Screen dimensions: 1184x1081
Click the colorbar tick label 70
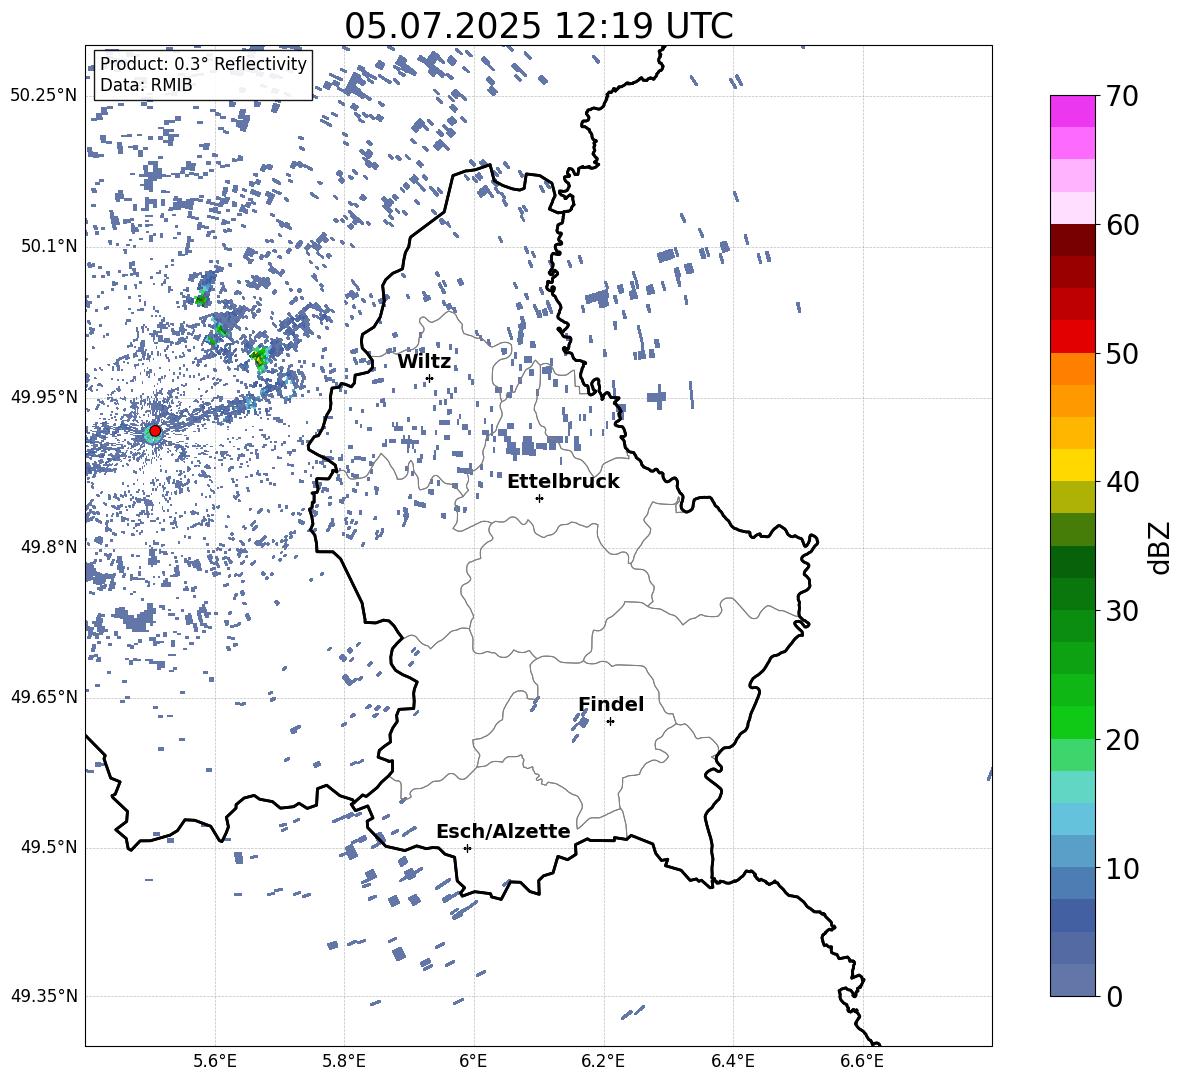[1123, 96]
